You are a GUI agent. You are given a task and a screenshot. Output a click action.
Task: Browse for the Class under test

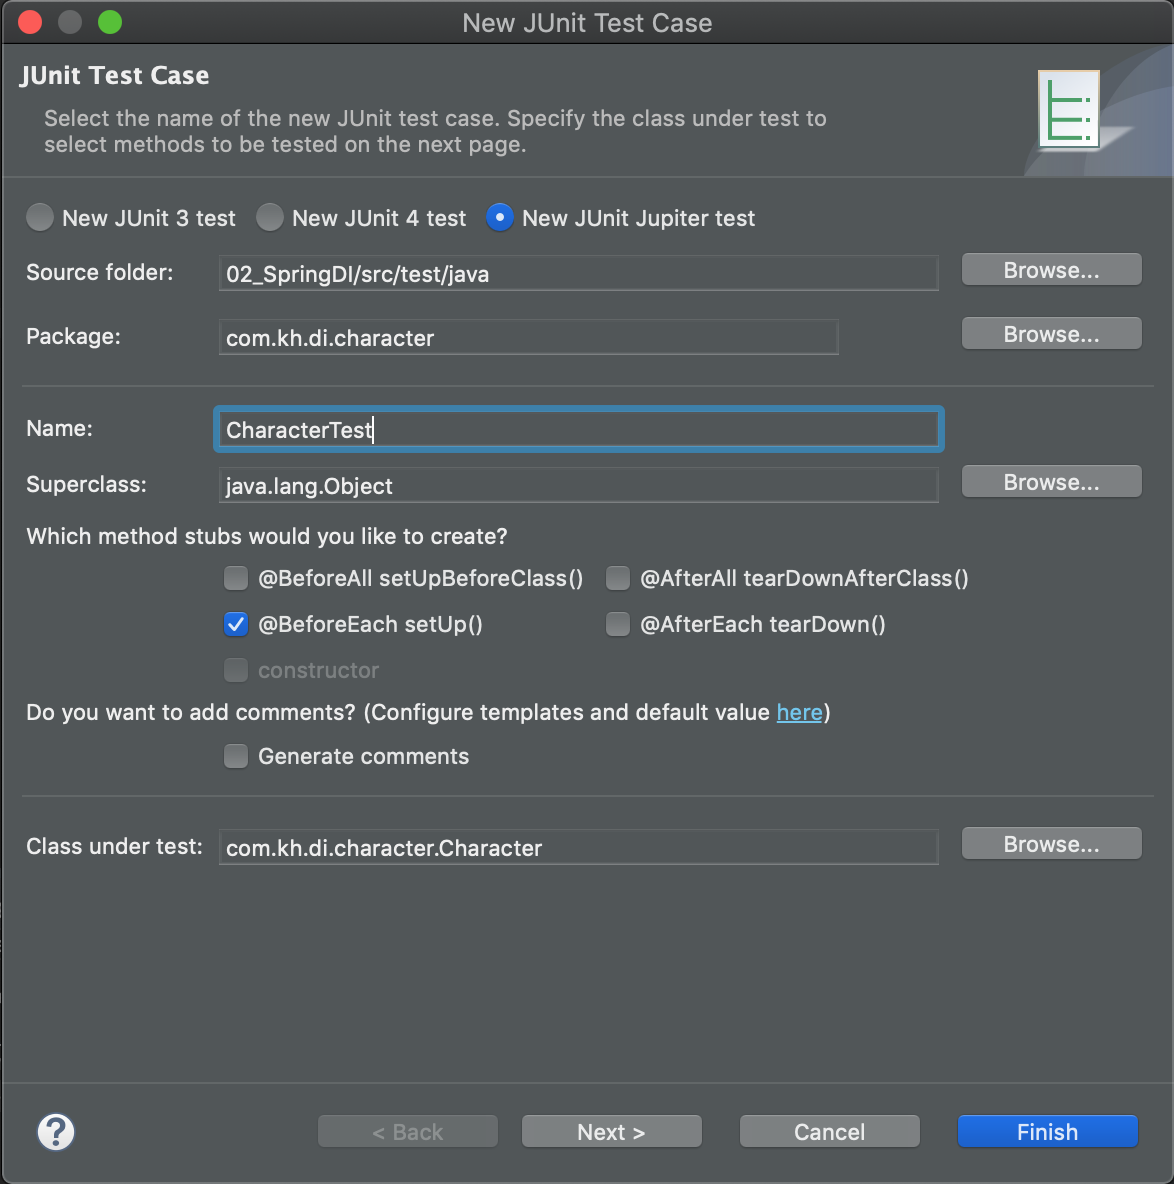[1051, 843]
